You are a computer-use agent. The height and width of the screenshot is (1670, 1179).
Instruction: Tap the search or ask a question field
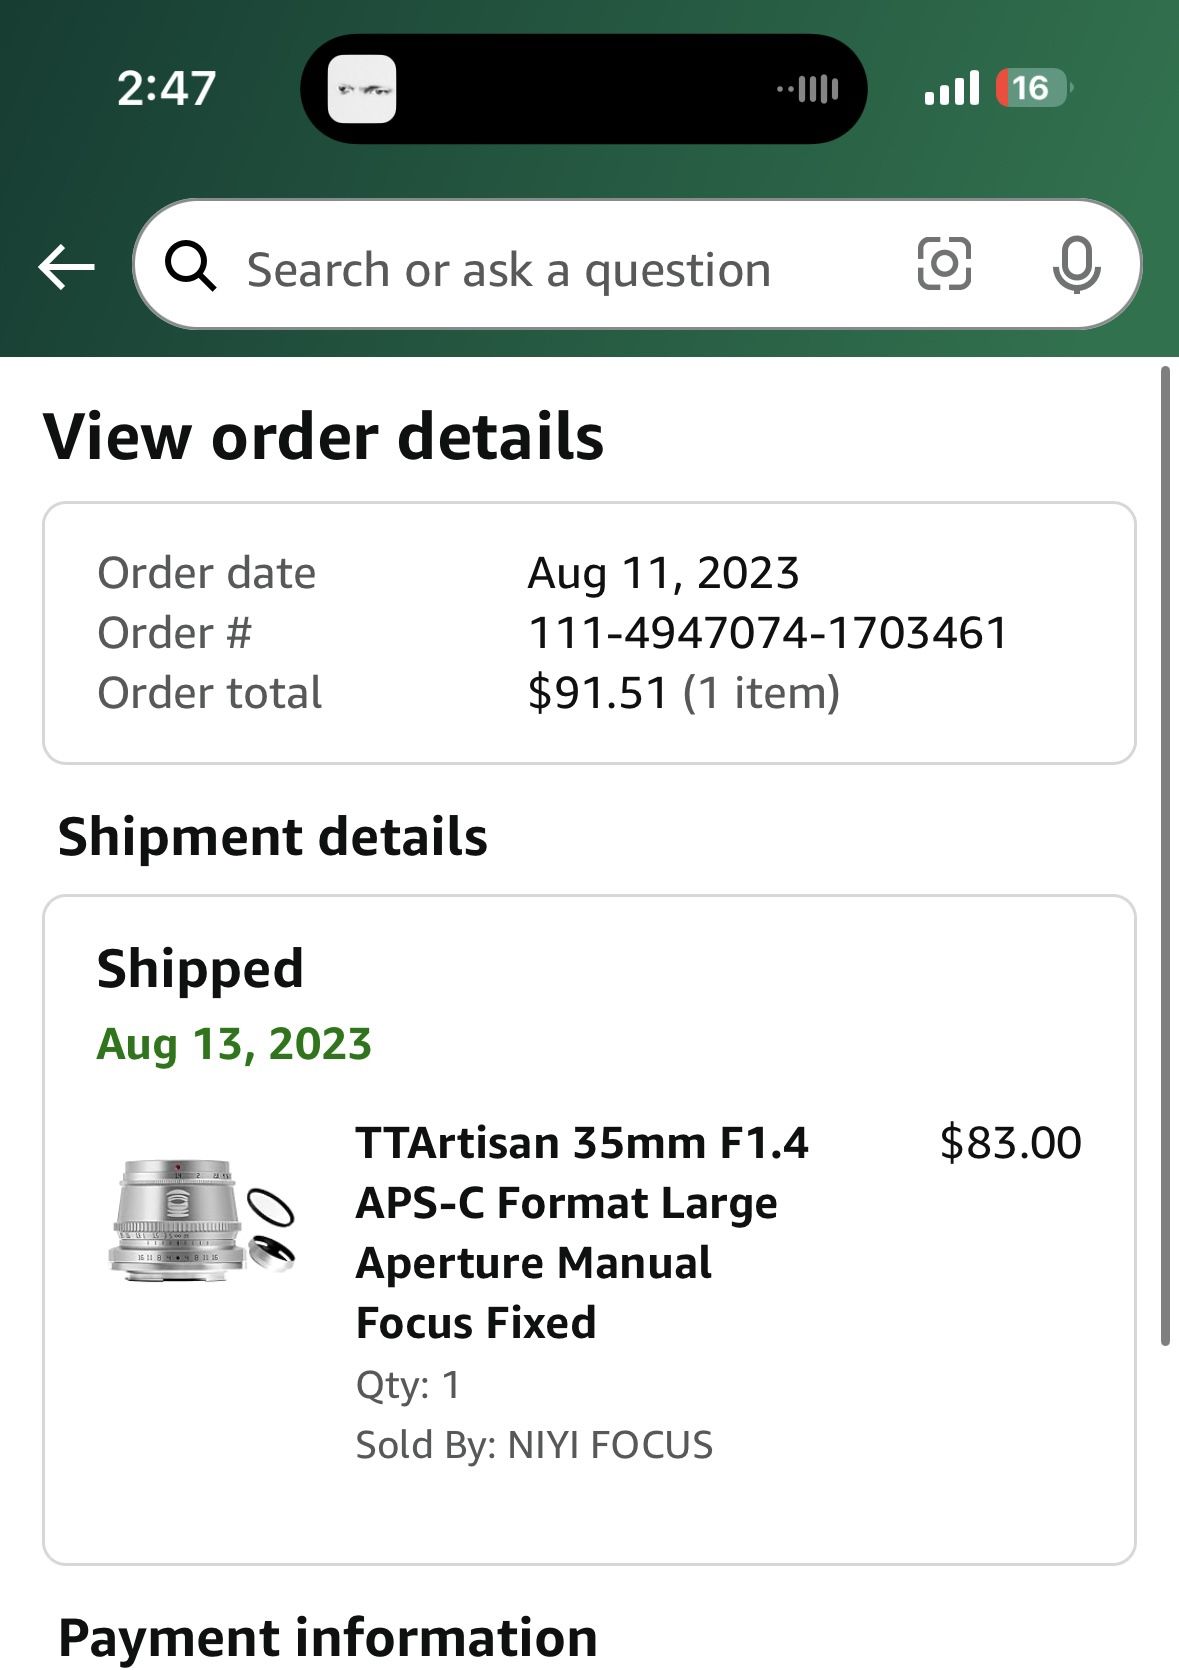(x=510, y=269)
